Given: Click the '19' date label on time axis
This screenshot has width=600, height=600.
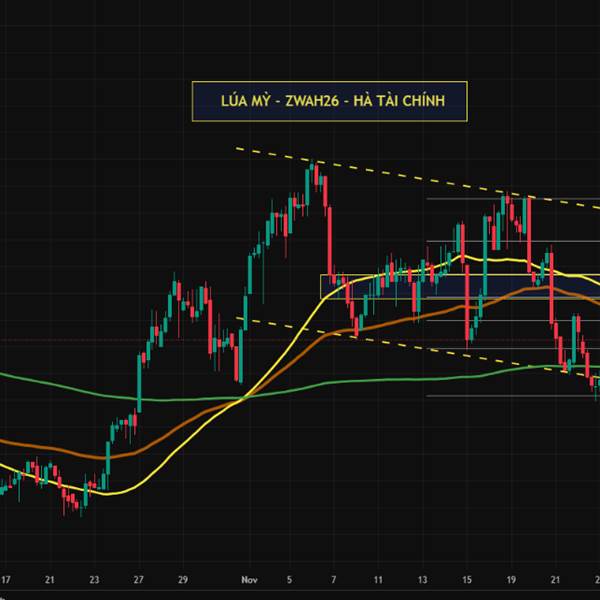Looking at the screenshot, I should tap(511, 580).
